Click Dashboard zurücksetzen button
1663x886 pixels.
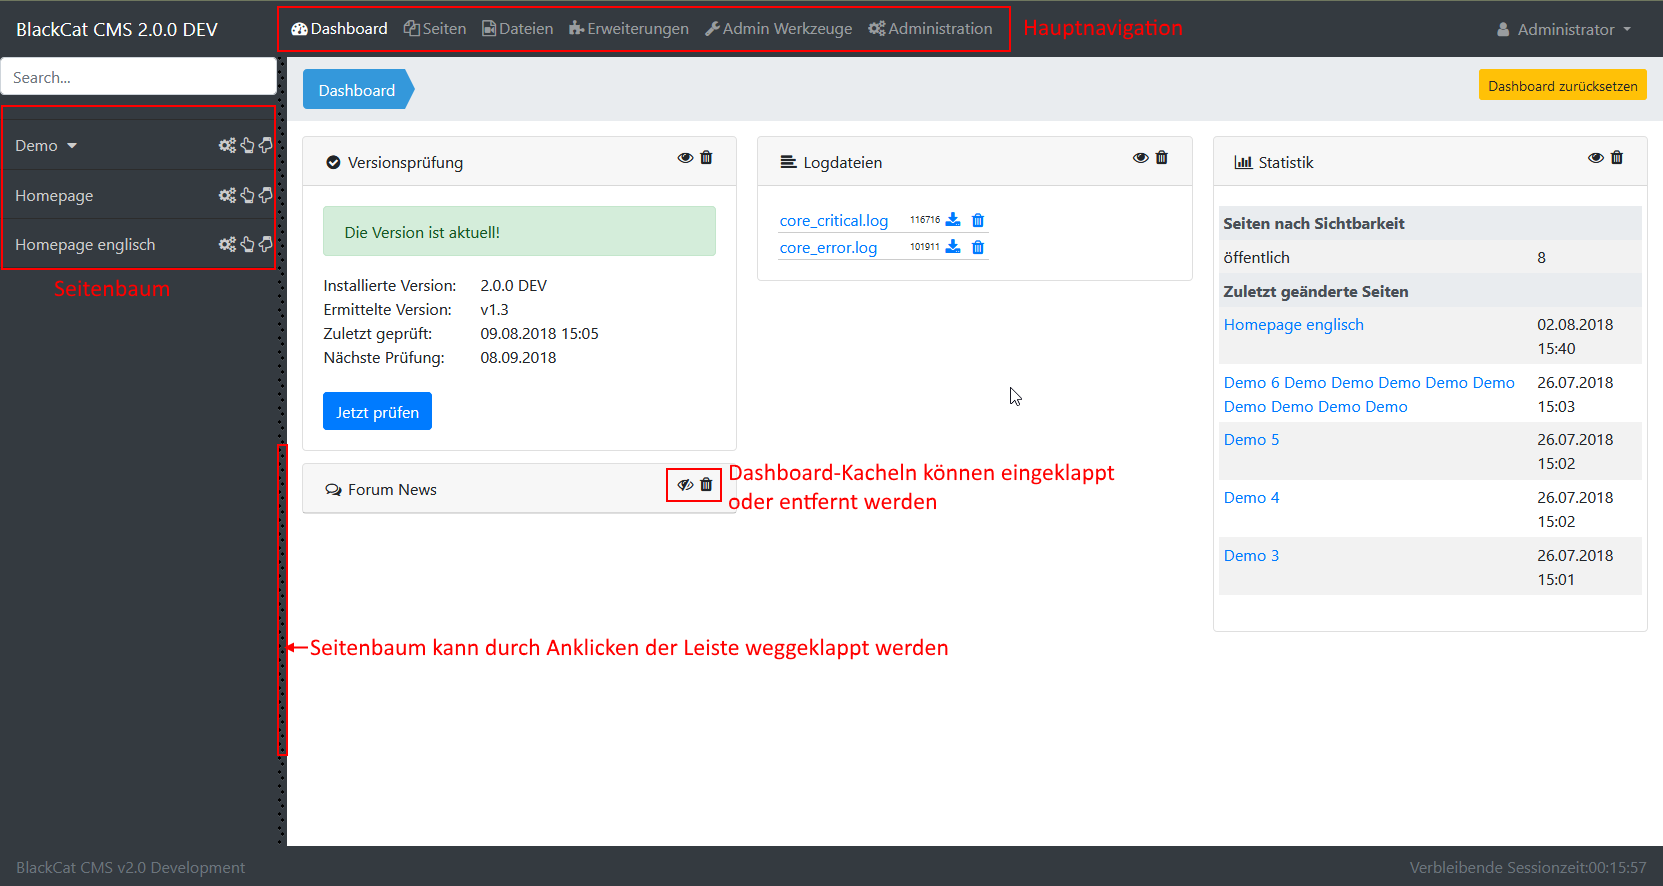1563,86
